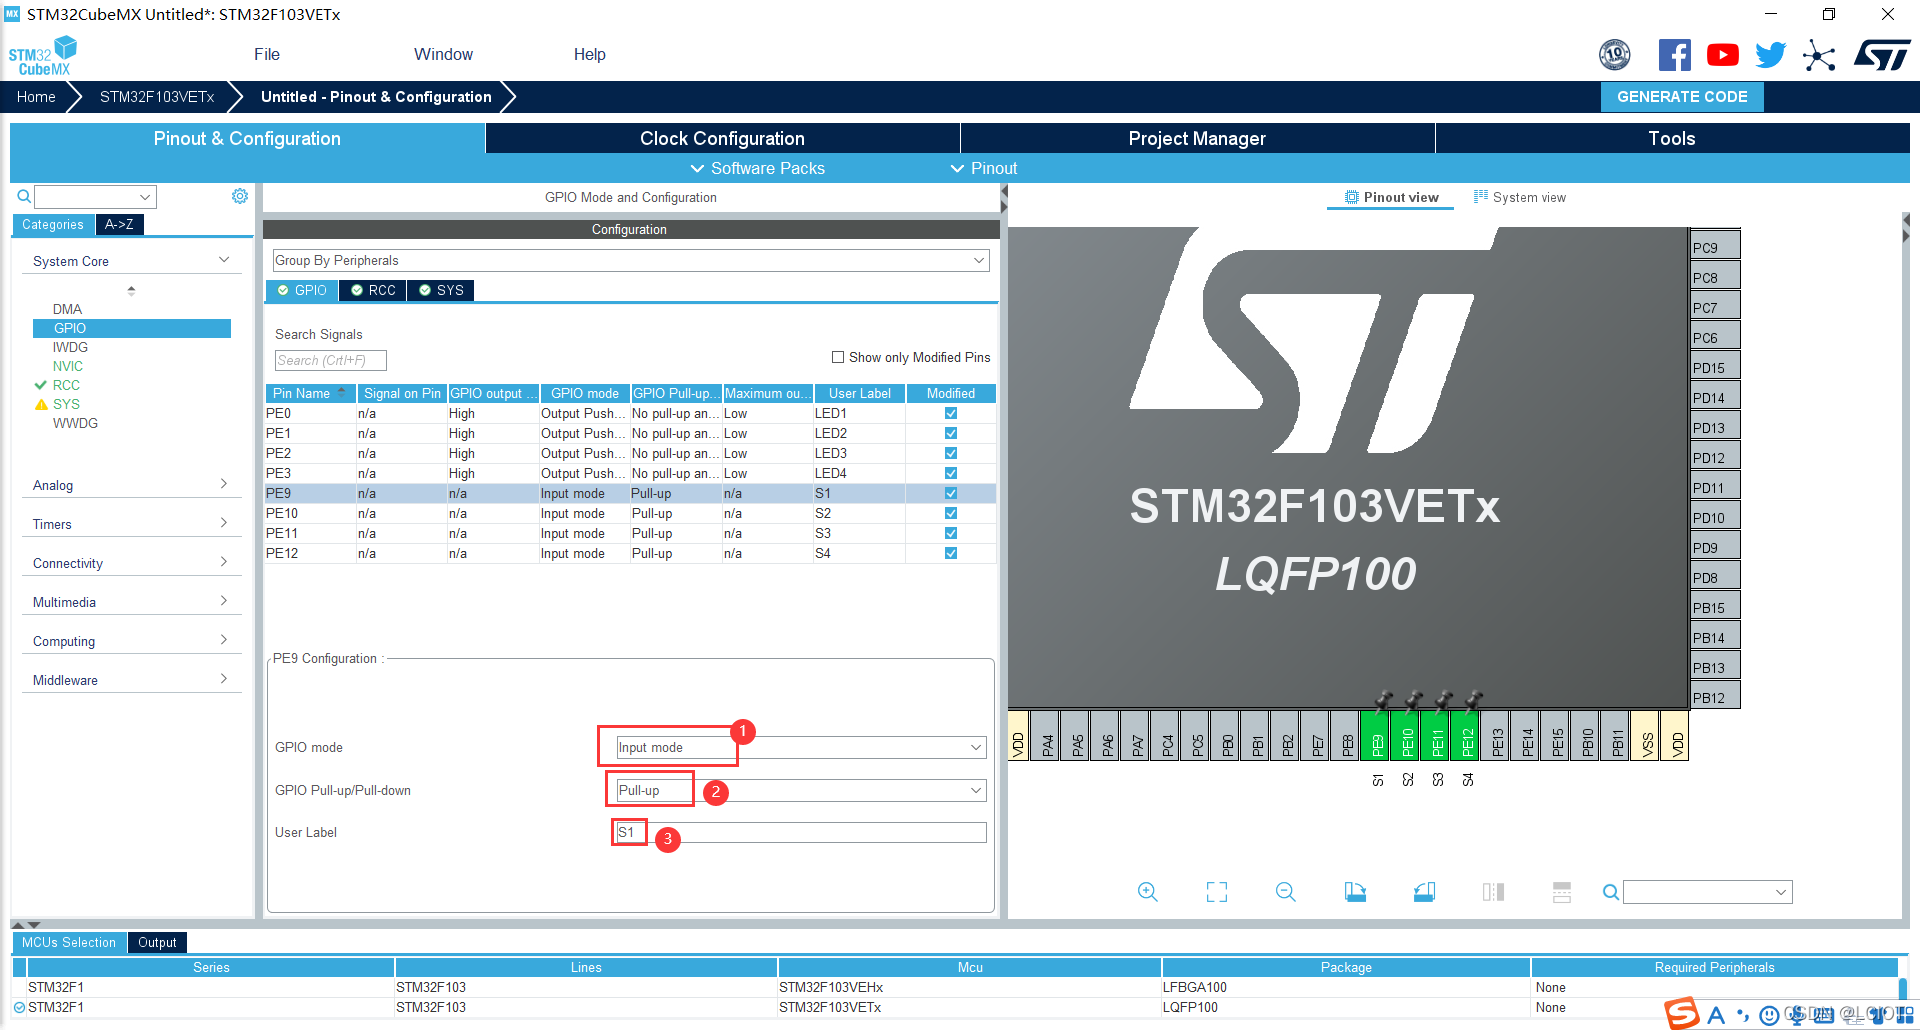Expand the Analog category
Image resolution: width=1920 pixels, height=1030 pixels.
[131, 485]
